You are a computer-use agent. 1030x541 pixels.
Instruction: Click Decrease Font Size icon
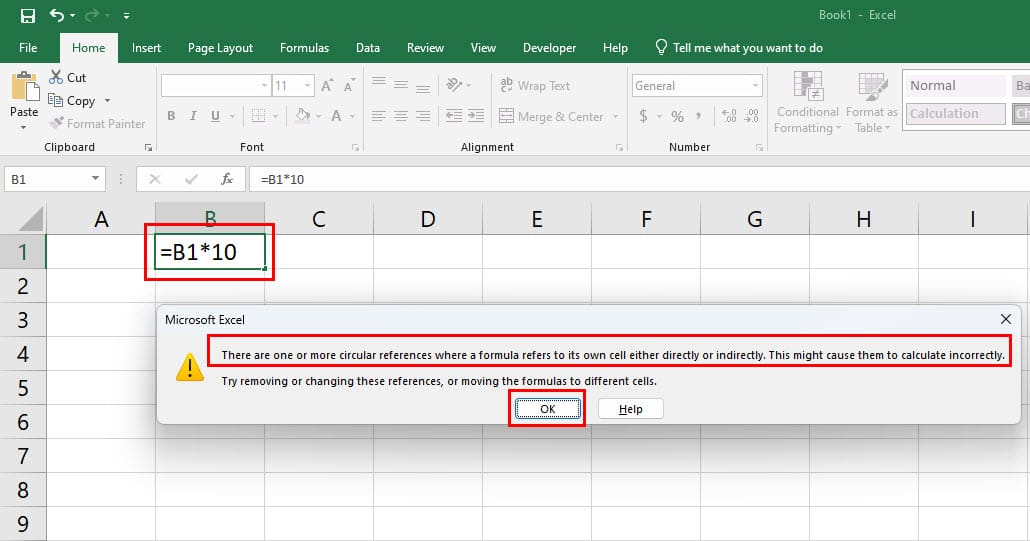(349, 85)
